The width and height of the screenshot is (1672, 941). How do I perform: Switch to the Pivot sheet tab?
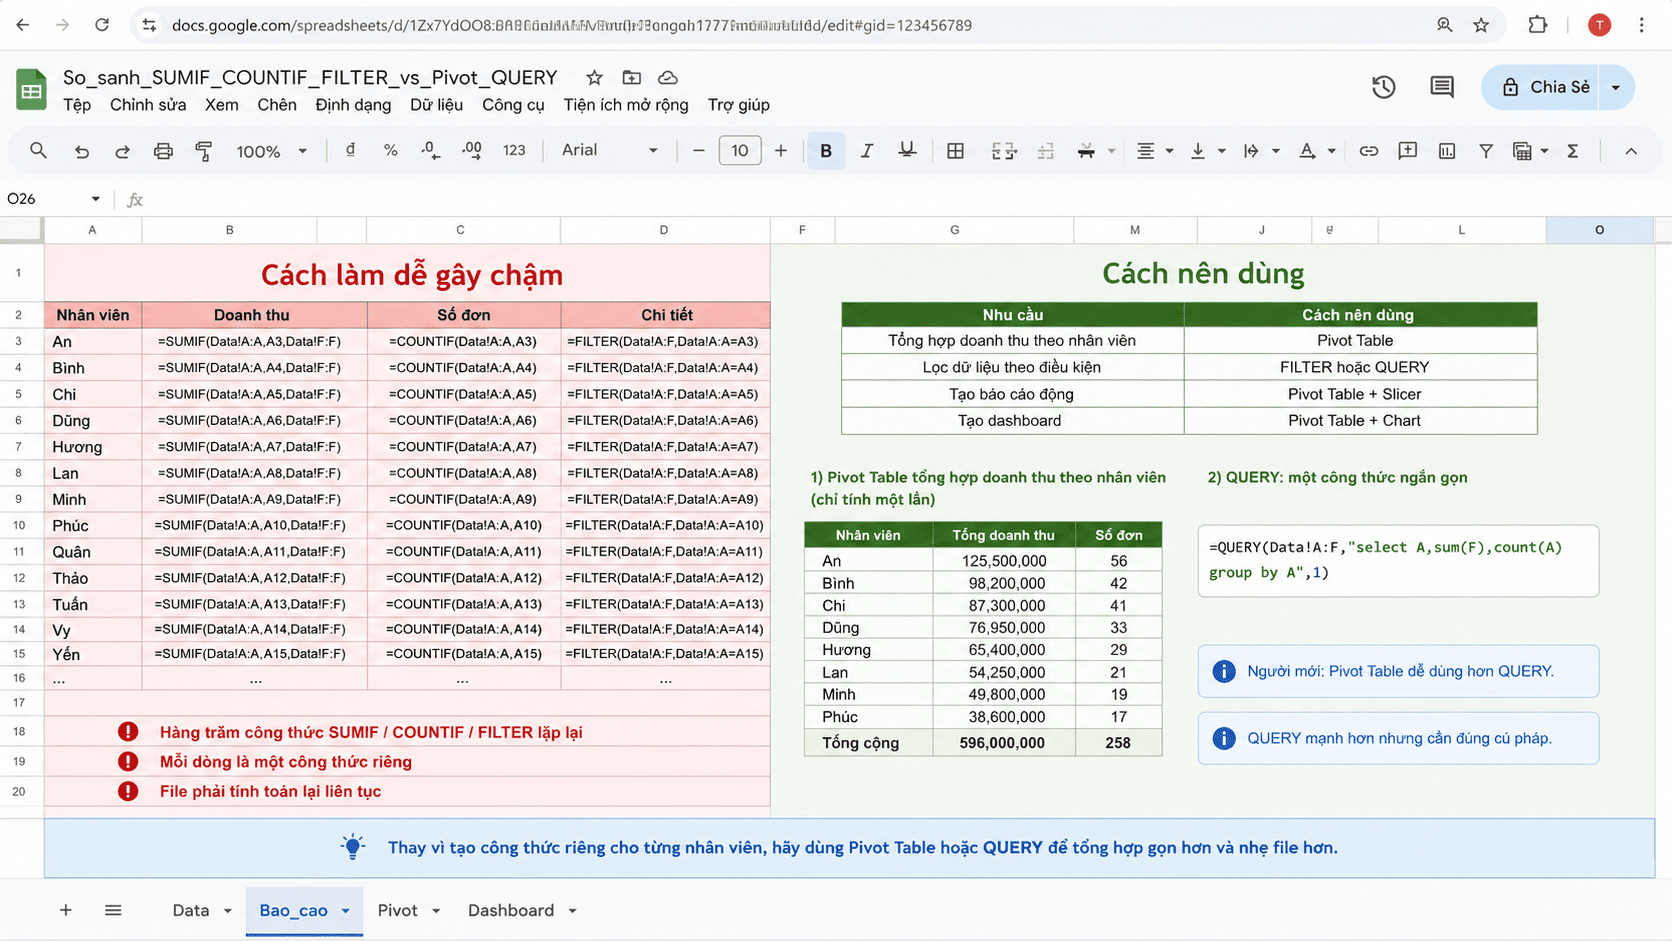[397, 910]
